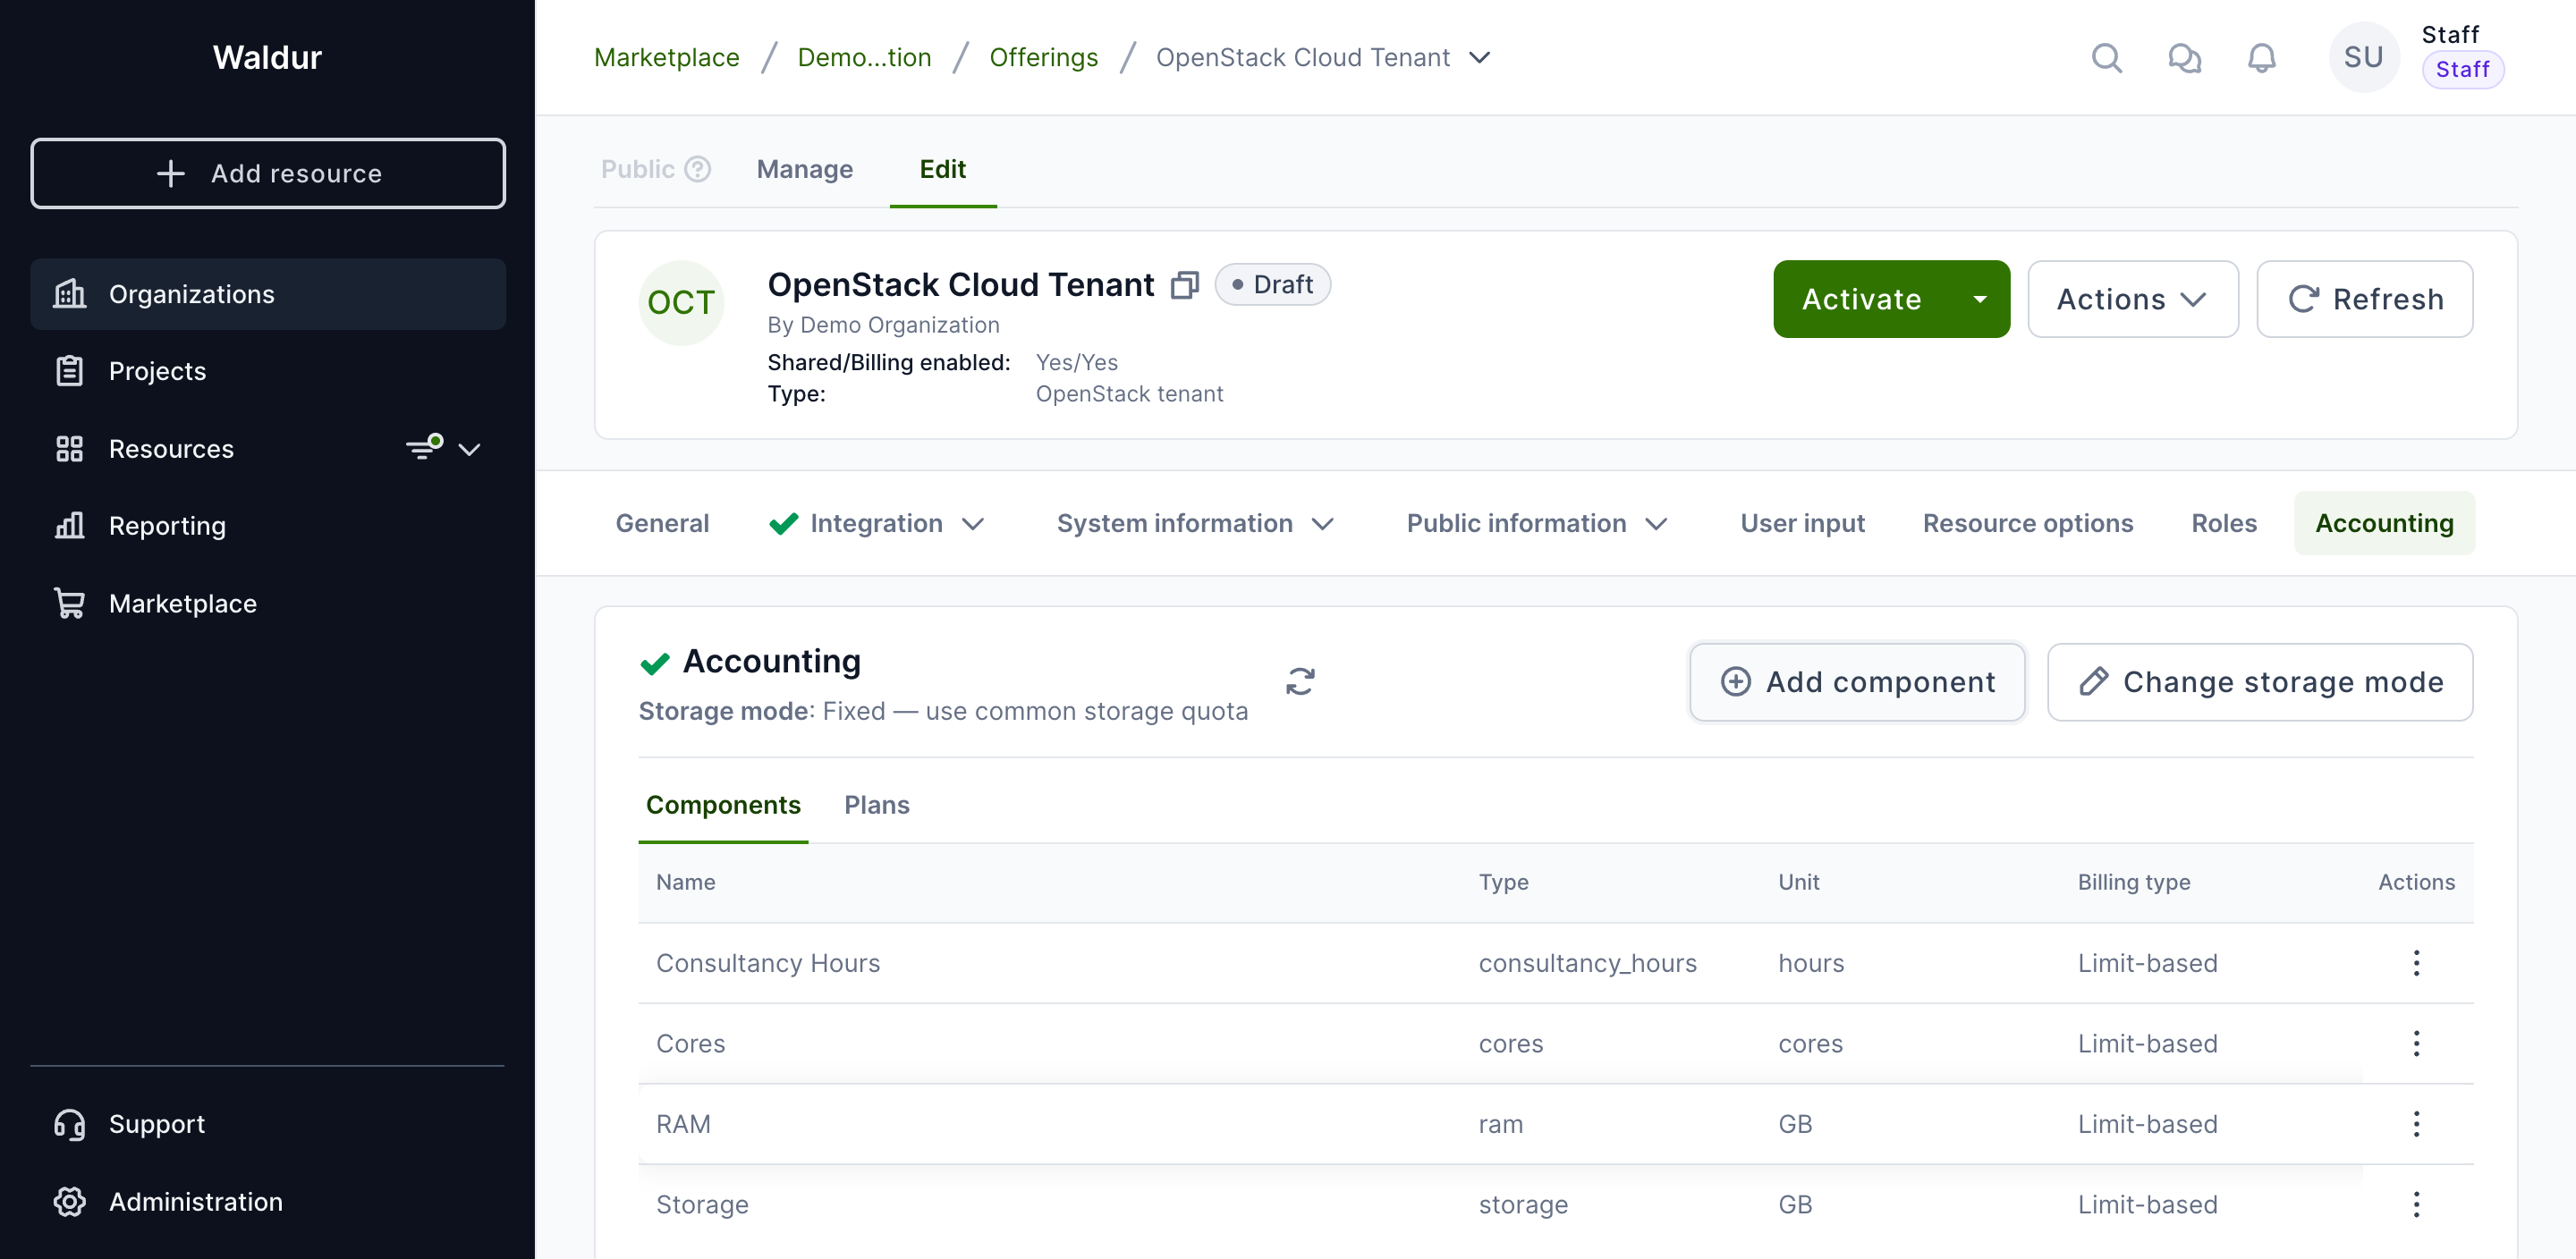This screenshot has height=1259, width=2576.
Task: Expand the Activate button dropdown arrow
Action: [1979, 299]
